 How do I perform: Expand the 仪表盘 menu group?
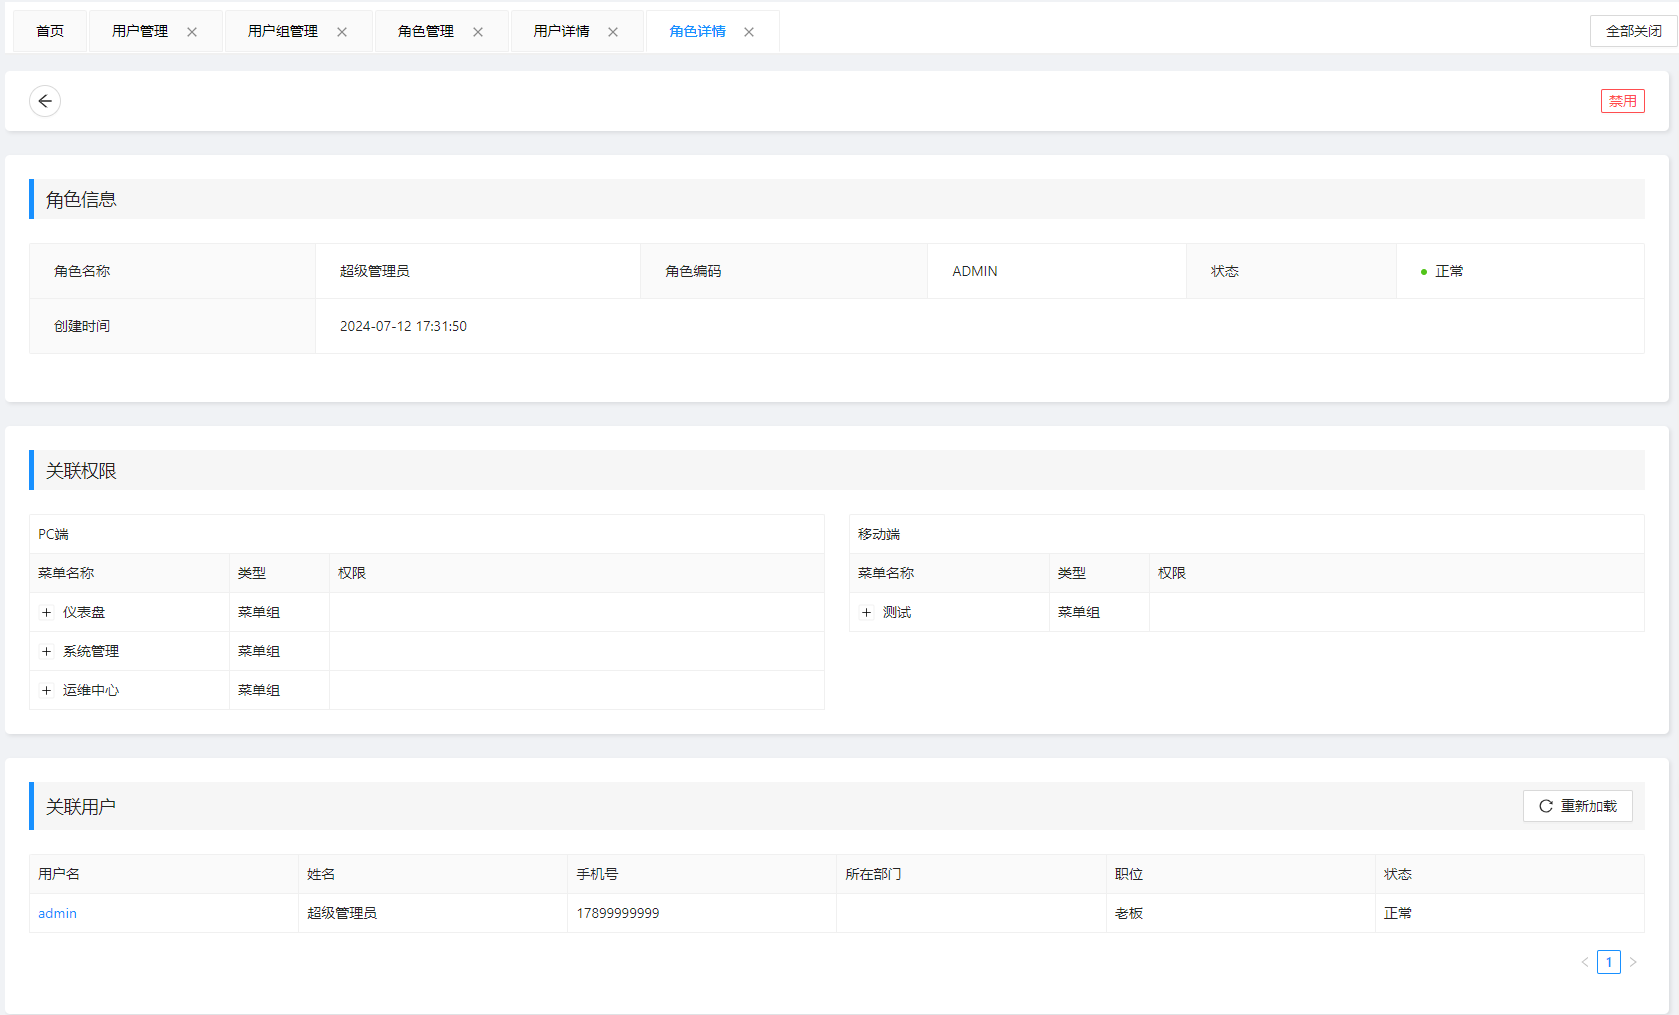pyautogui.click(x=46, y=612)
